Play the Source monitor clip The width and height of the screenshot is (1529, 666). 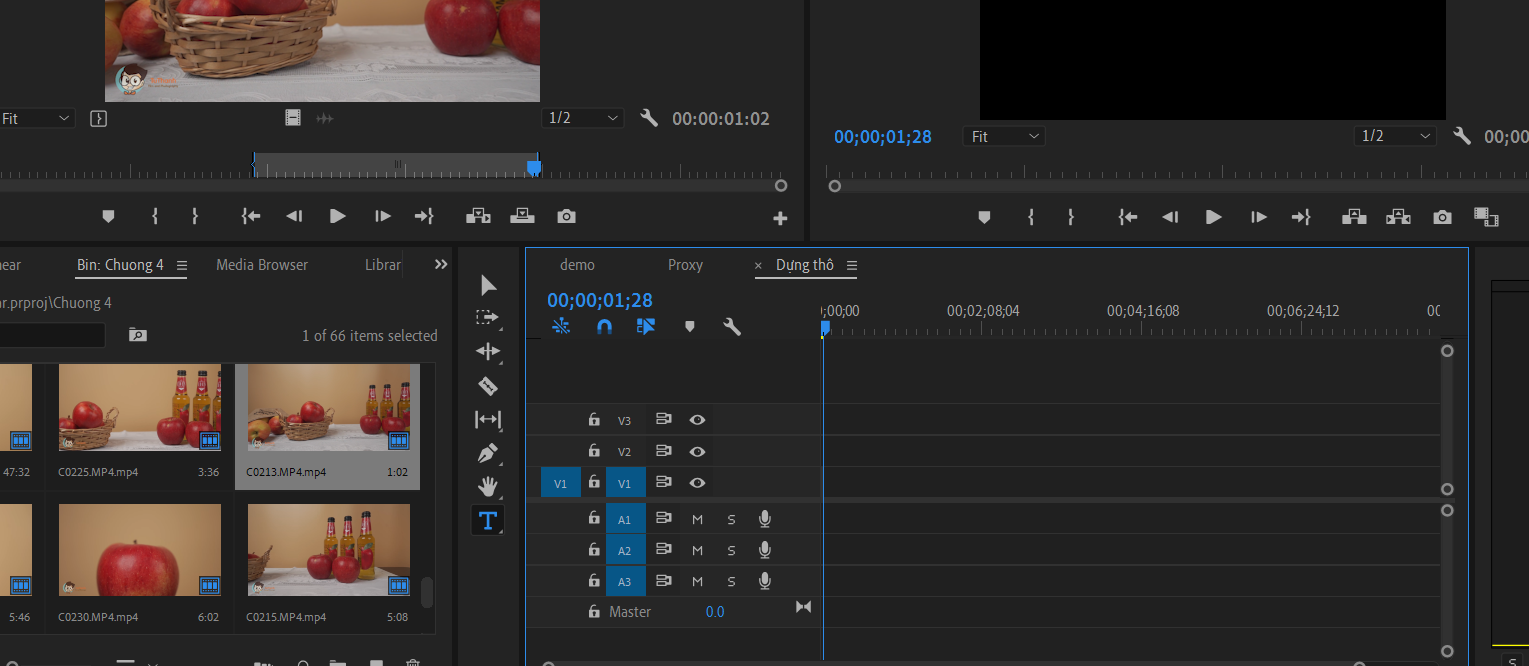coord(338,216)
